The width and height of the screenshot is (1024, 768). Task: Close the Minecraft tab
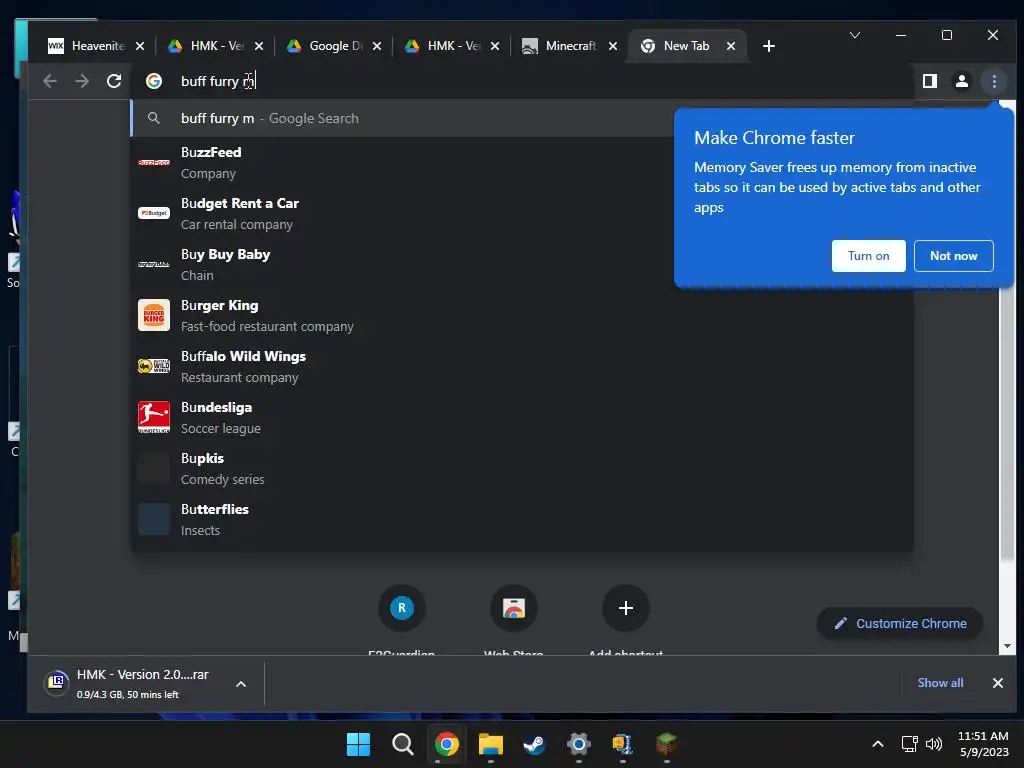click(x=613, y=46)
